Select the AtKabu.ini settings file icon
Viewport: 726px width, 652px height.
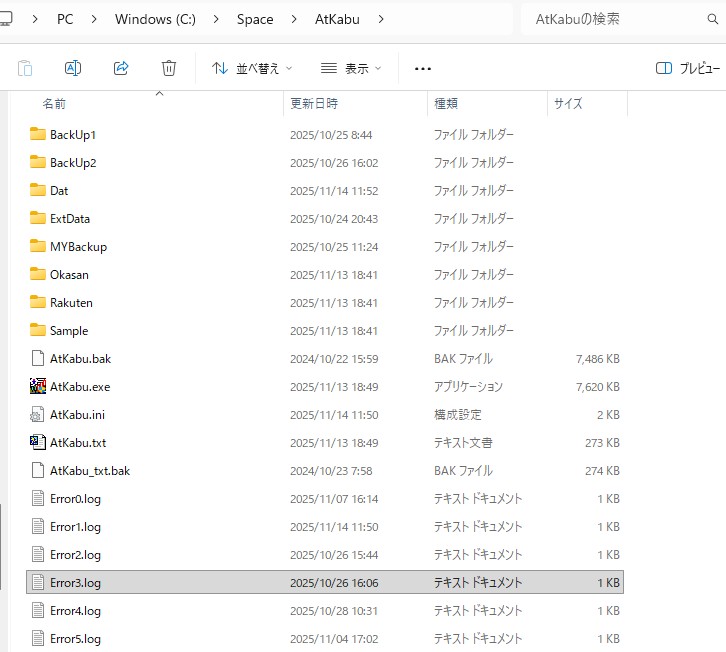click(38, 414)
